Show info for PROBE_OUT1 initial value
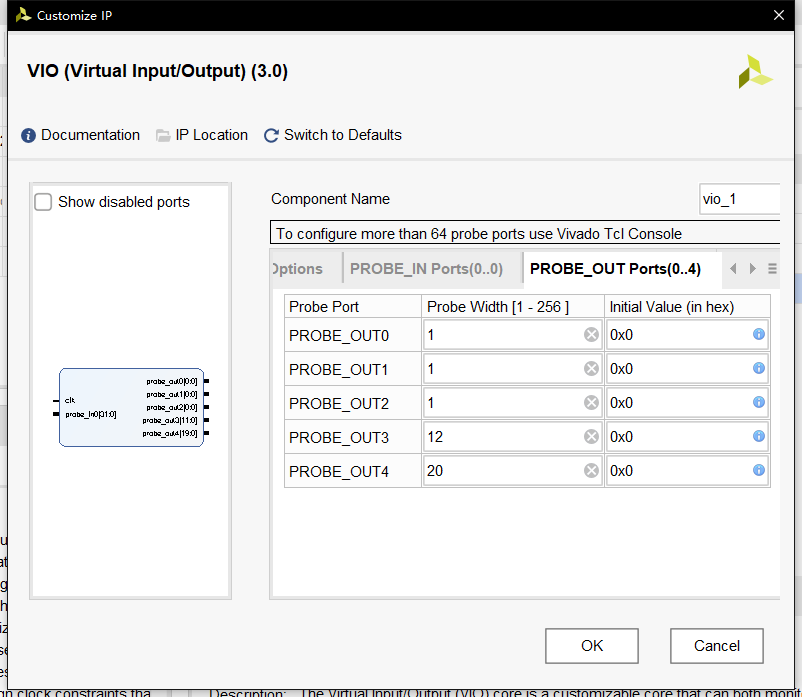This screenshot has width=802, height=697. (759, 369)
